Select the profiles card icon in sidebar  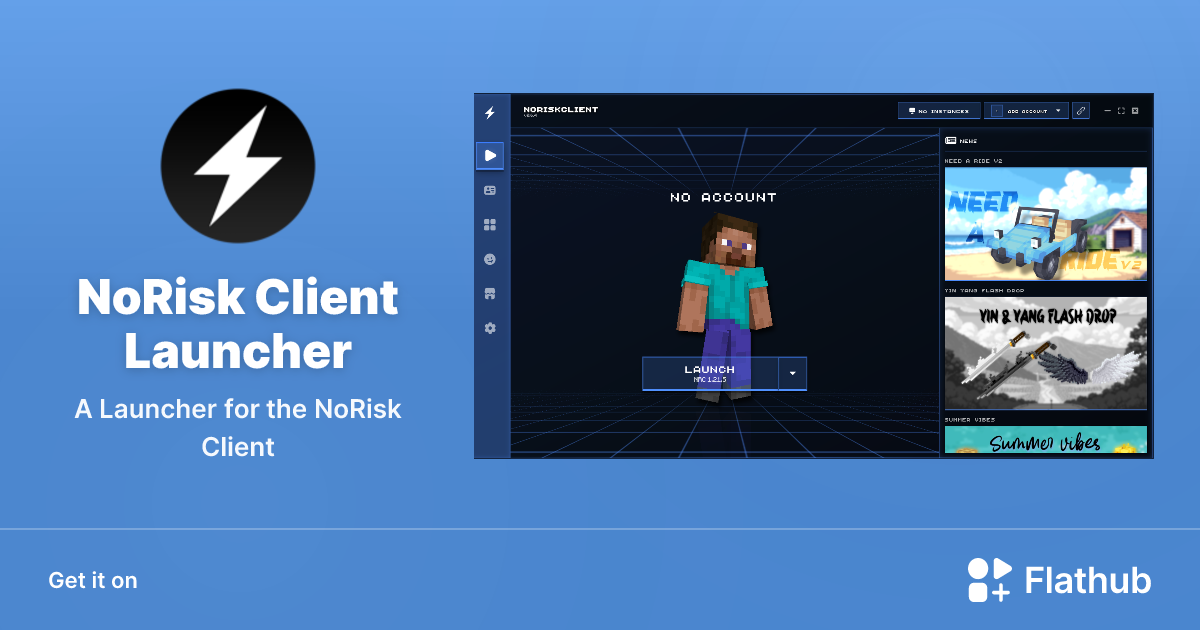[x=490, y=189]
